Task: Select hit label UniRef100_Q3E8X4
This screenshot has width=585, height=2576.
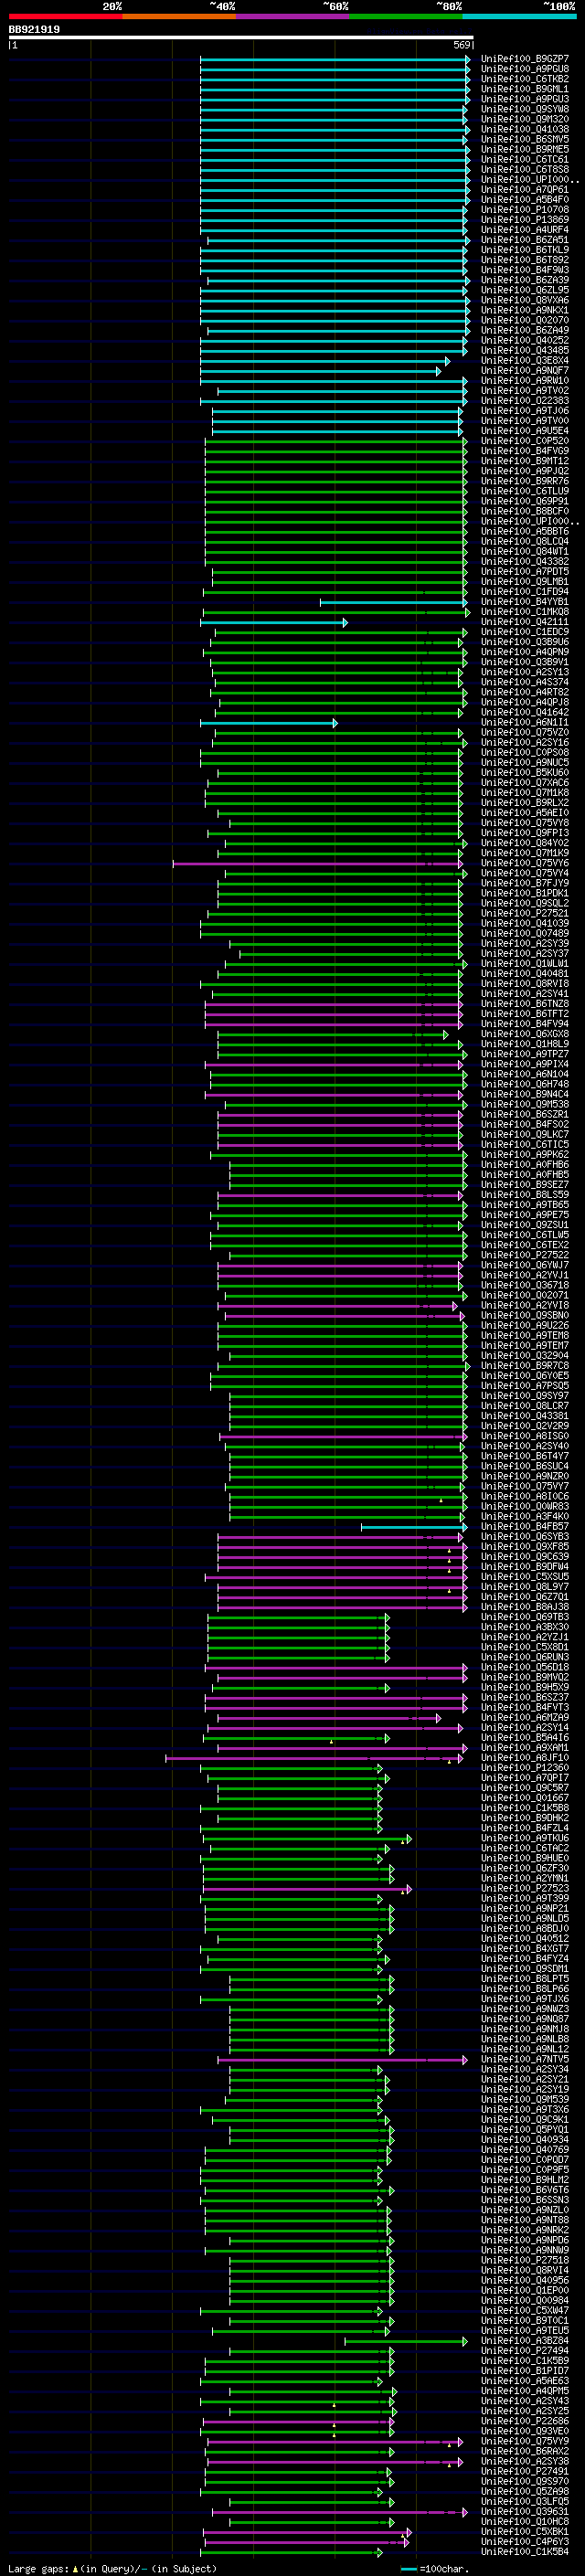Action: pos(525,361)
